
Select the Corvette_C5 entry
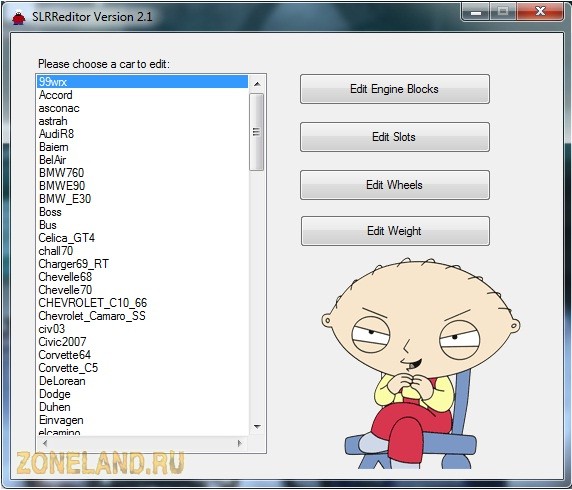(x=142, y=368)
